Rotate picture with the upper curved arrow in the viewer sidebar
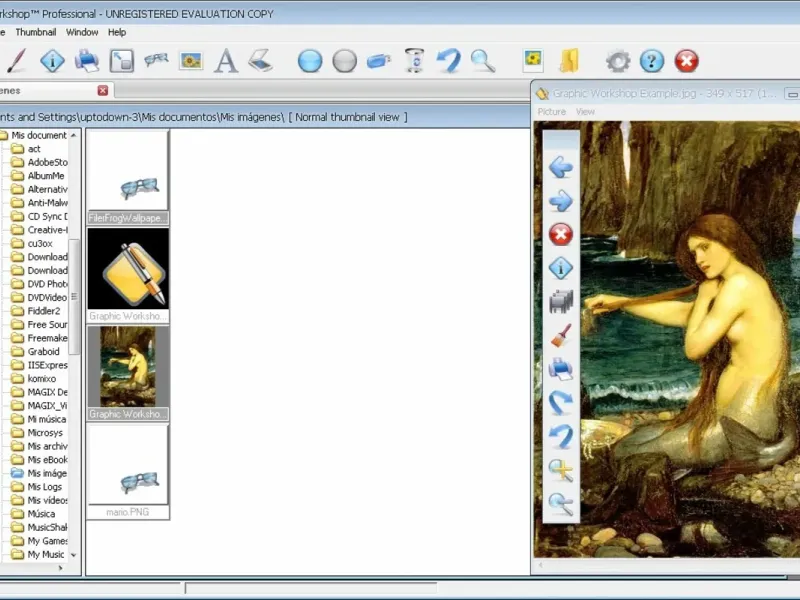The width and height of the screenshot is (800, 600). click(561, 403)
